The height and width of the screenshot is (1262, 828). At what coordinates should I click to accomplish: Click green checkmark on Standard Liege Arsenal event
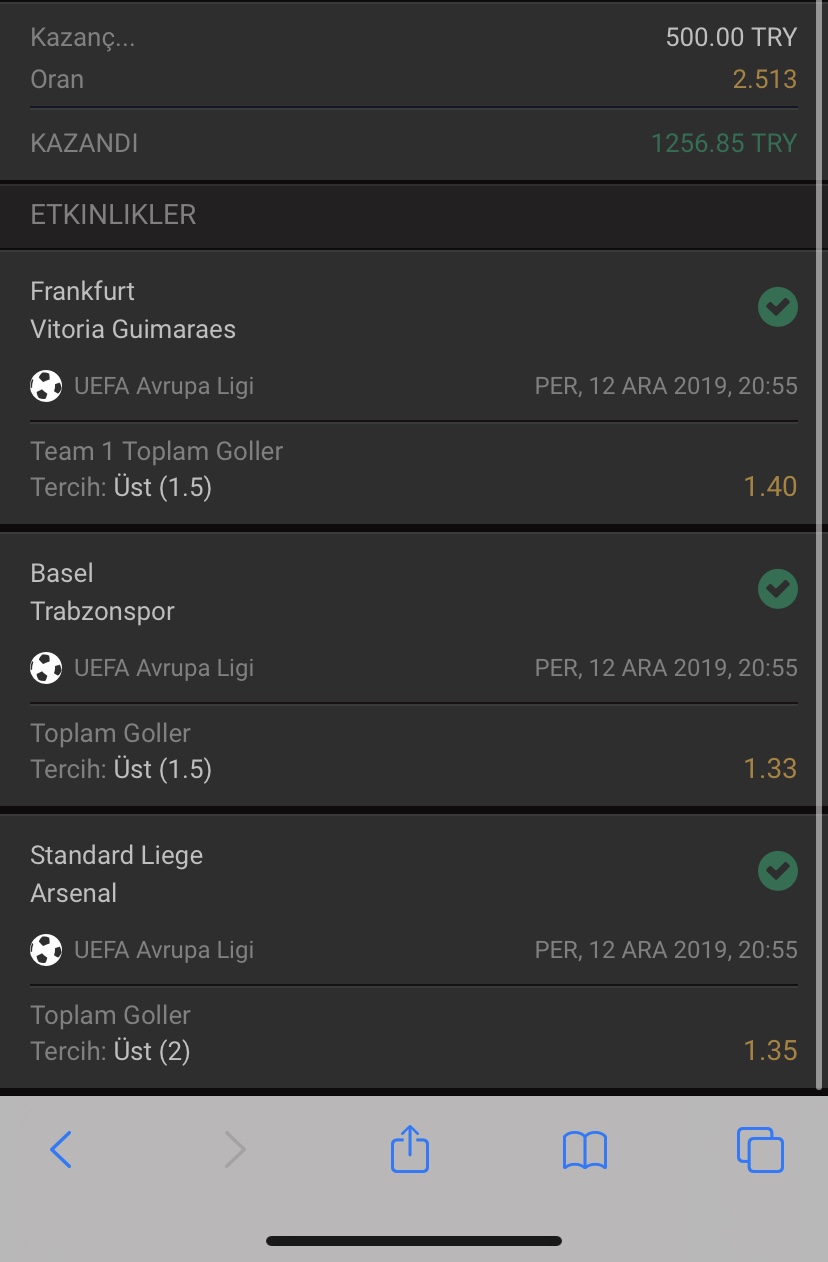point(778,871)
